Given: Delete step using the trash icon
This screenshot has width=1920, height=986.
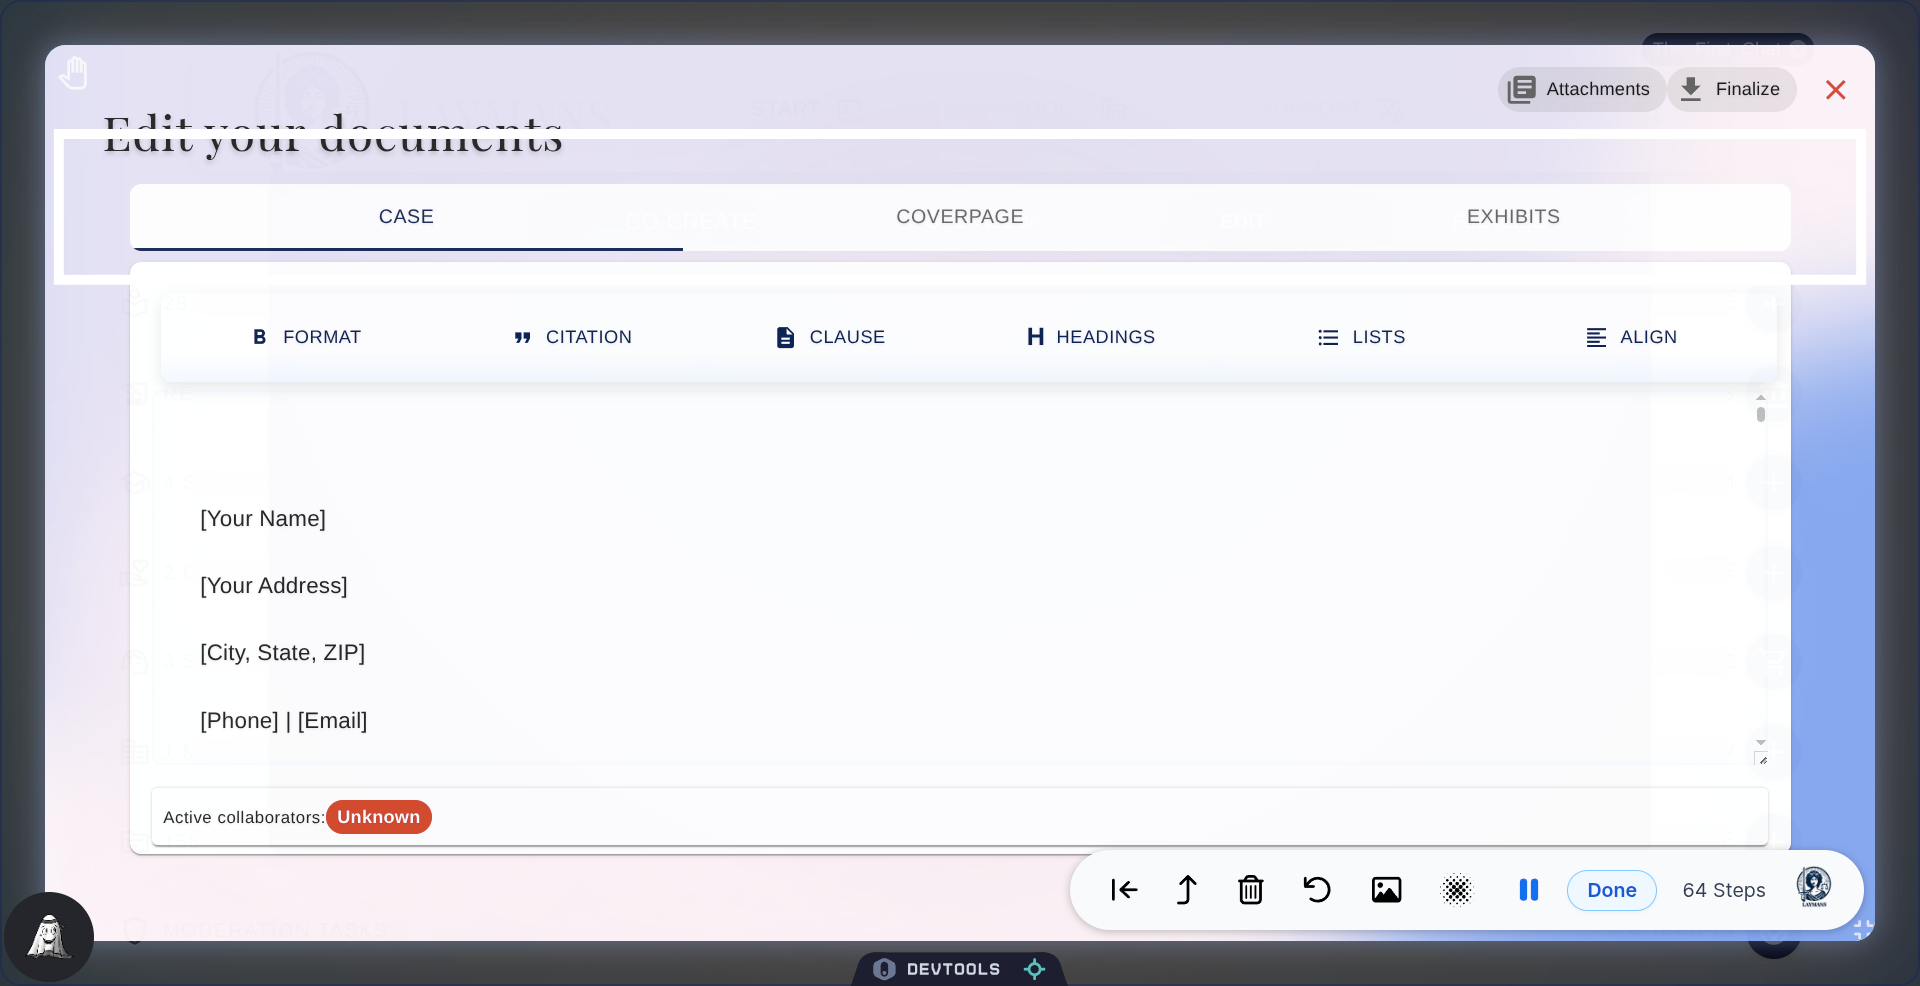Looking at the screenshot, I should pos(1251,890).
